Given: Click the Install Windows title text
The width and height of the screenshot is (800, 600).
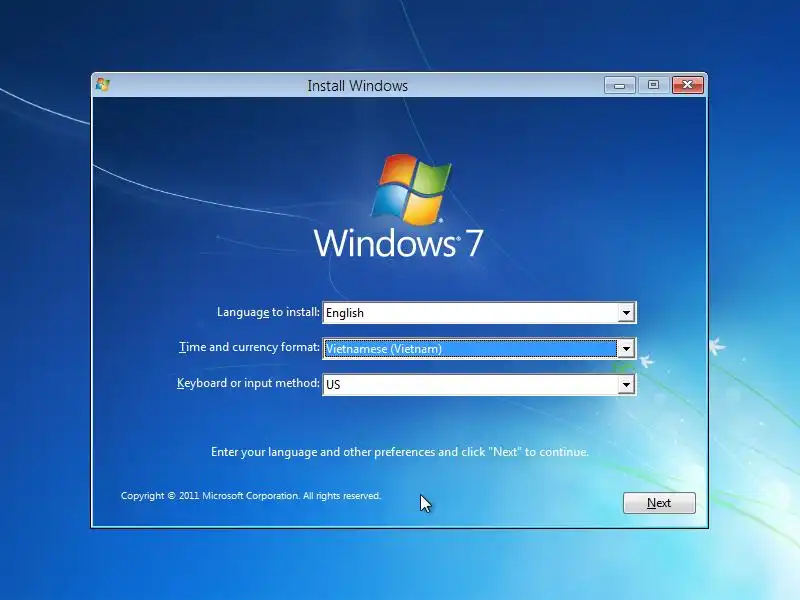Looking at the screenshot, I should pyautogui.click(x=358, y=86).
